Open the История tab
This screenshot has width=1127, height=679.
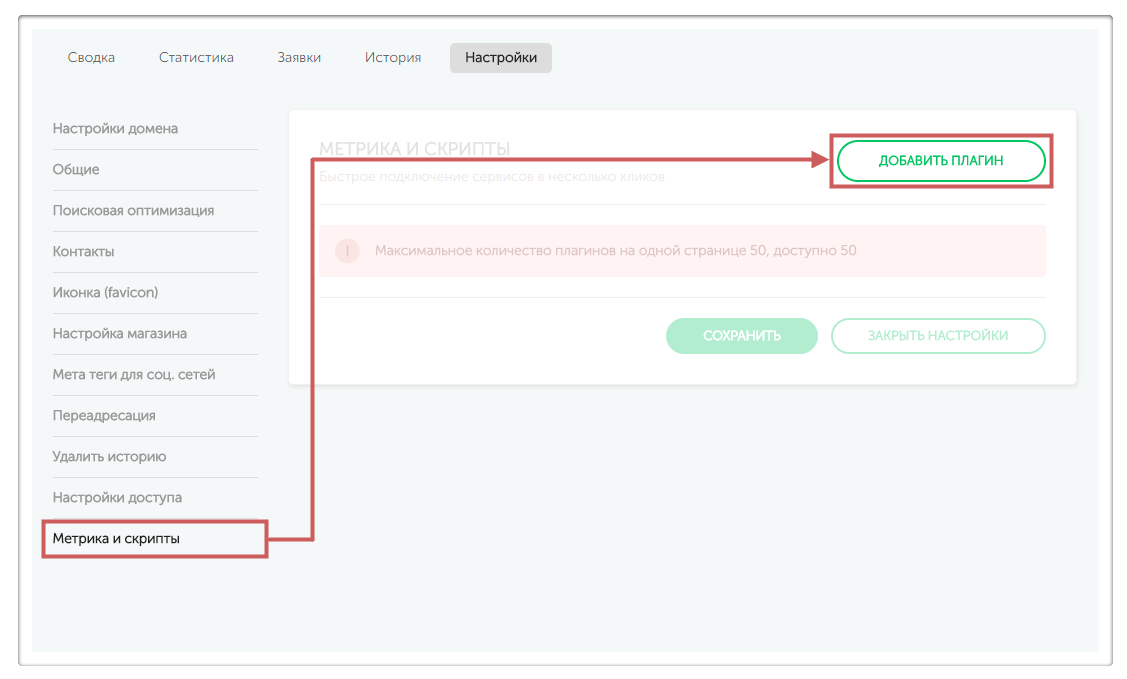[392, 58]
